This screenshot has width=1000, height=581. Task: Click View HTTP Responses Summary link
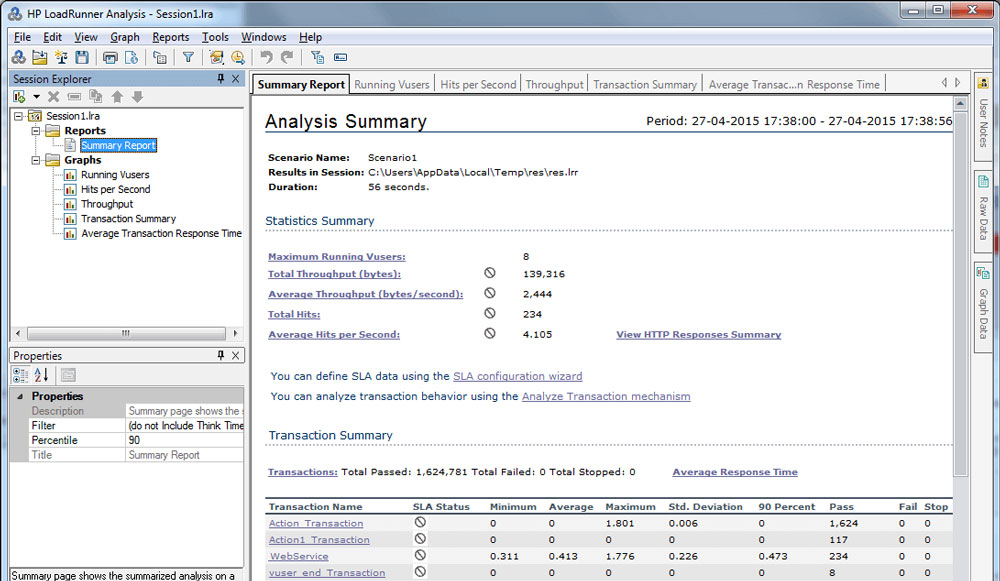(x=698, y=334)
